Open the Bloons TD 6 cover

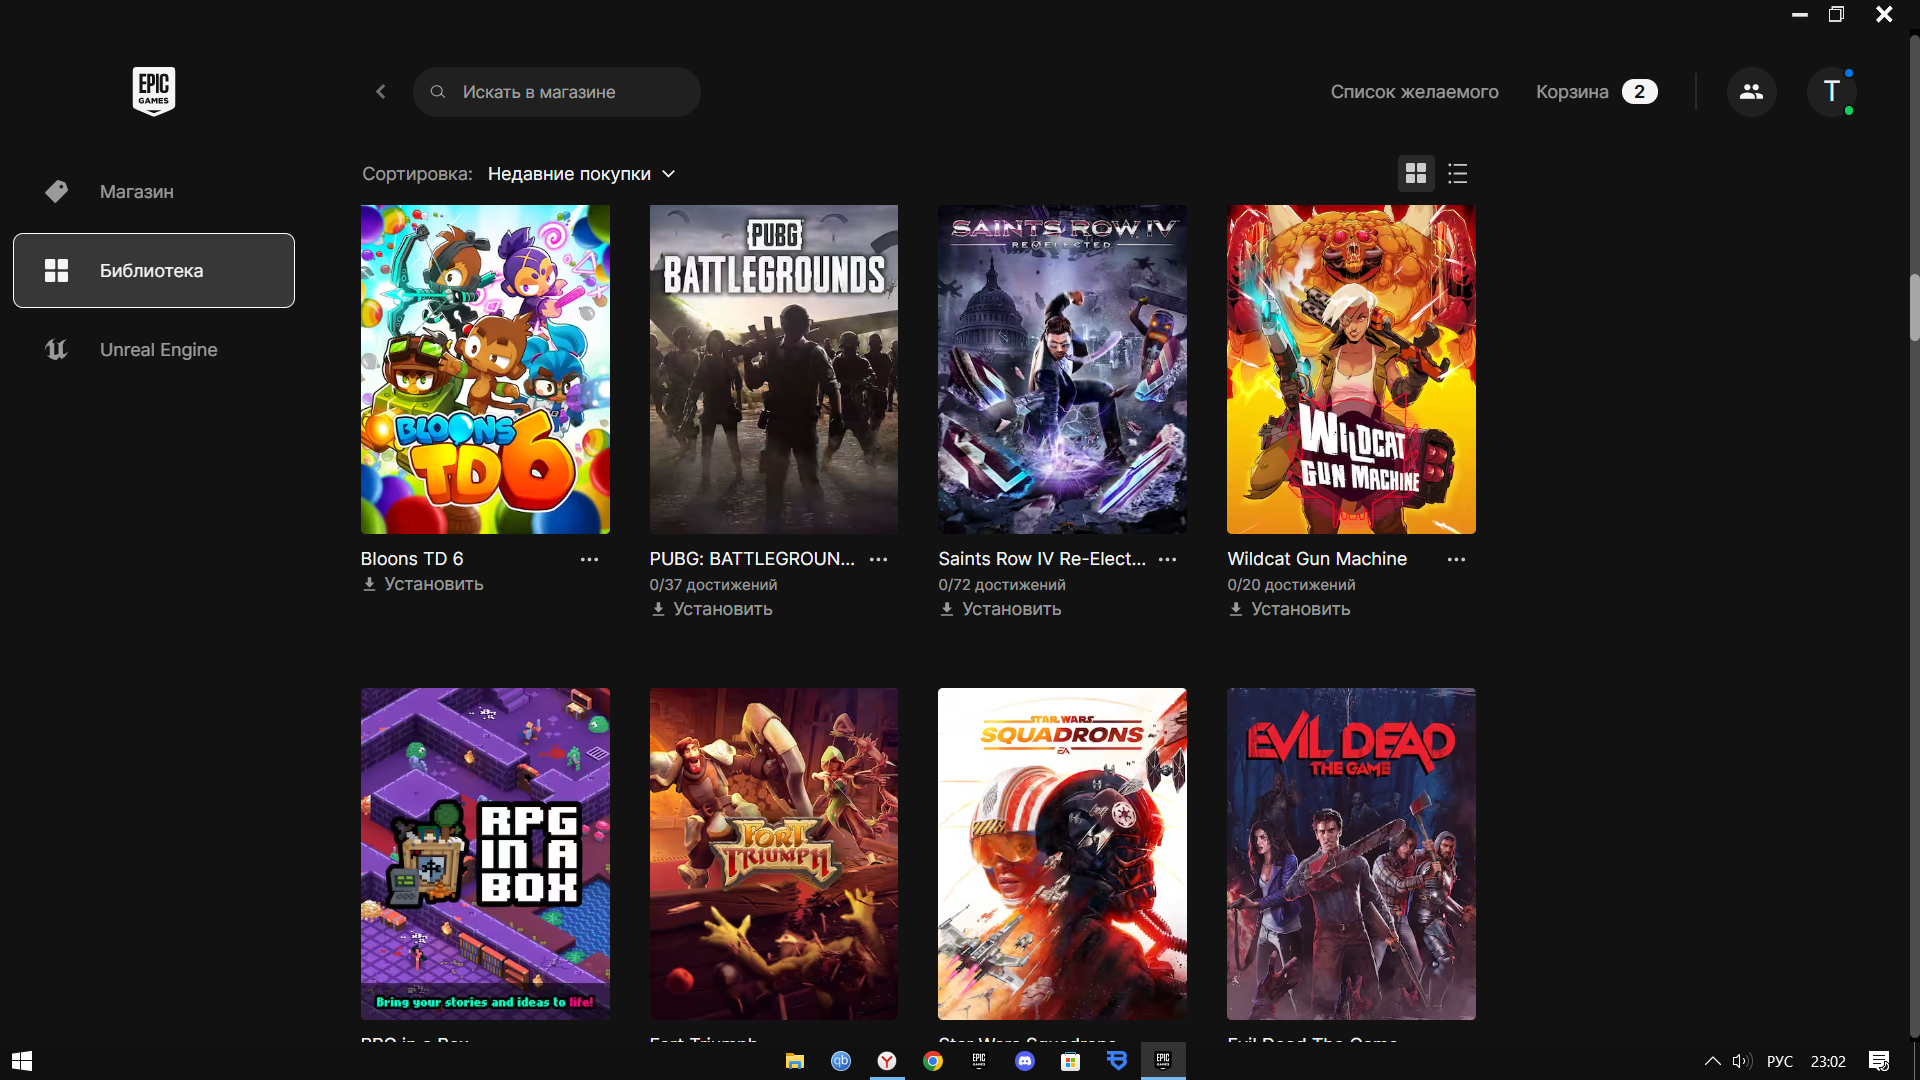485,369
